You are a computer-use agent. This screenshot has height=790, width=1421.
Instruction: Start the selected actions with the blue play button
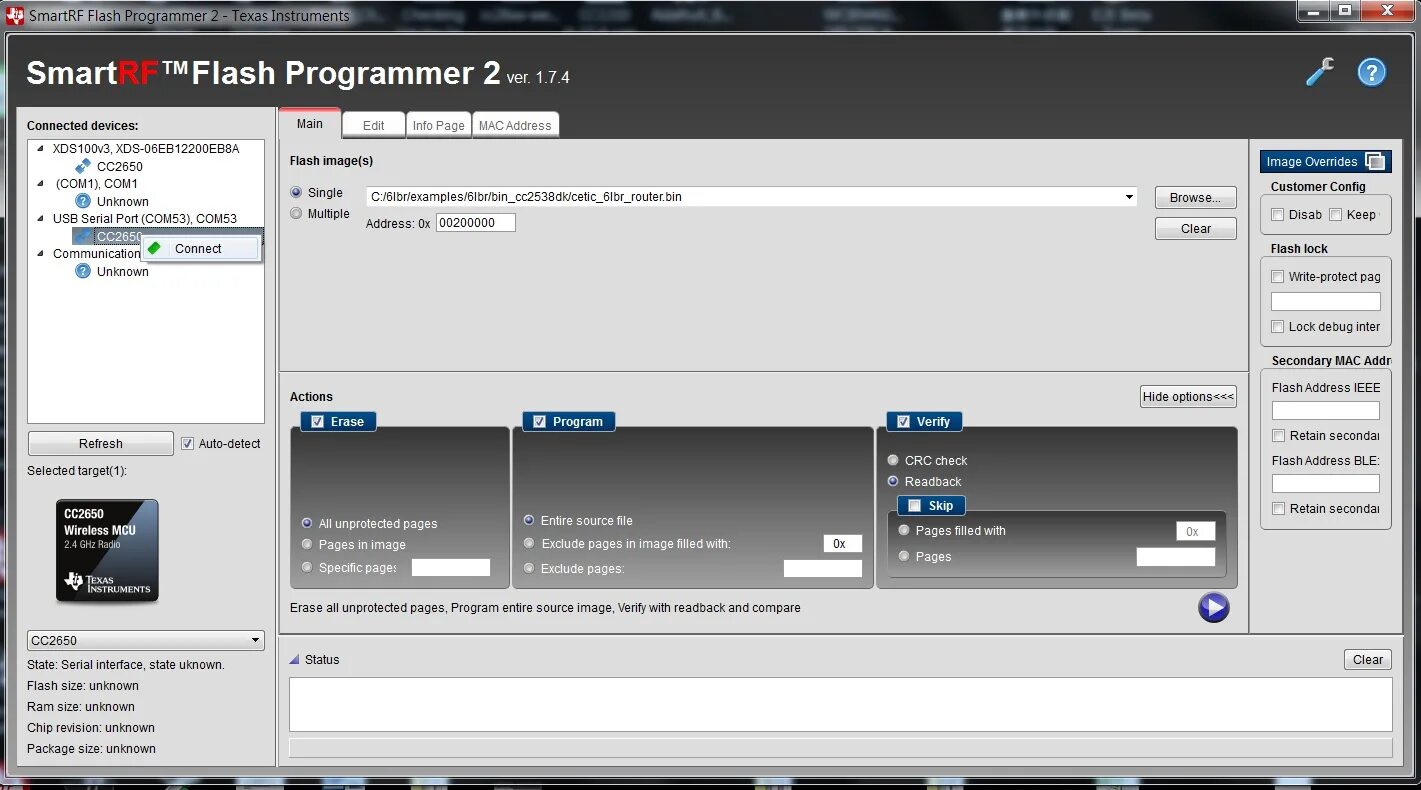(1213, 607)
